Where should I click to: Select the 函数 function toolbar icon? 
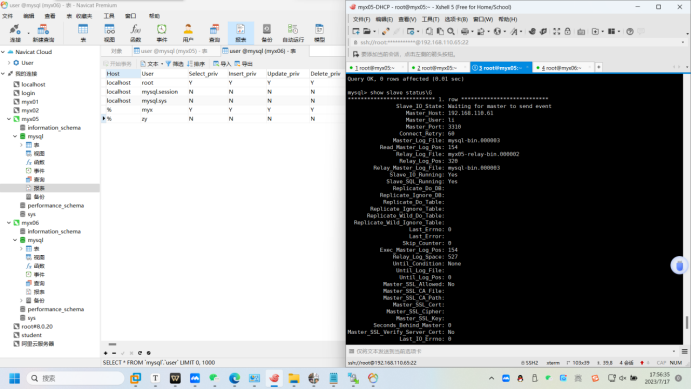coord(135,33)
